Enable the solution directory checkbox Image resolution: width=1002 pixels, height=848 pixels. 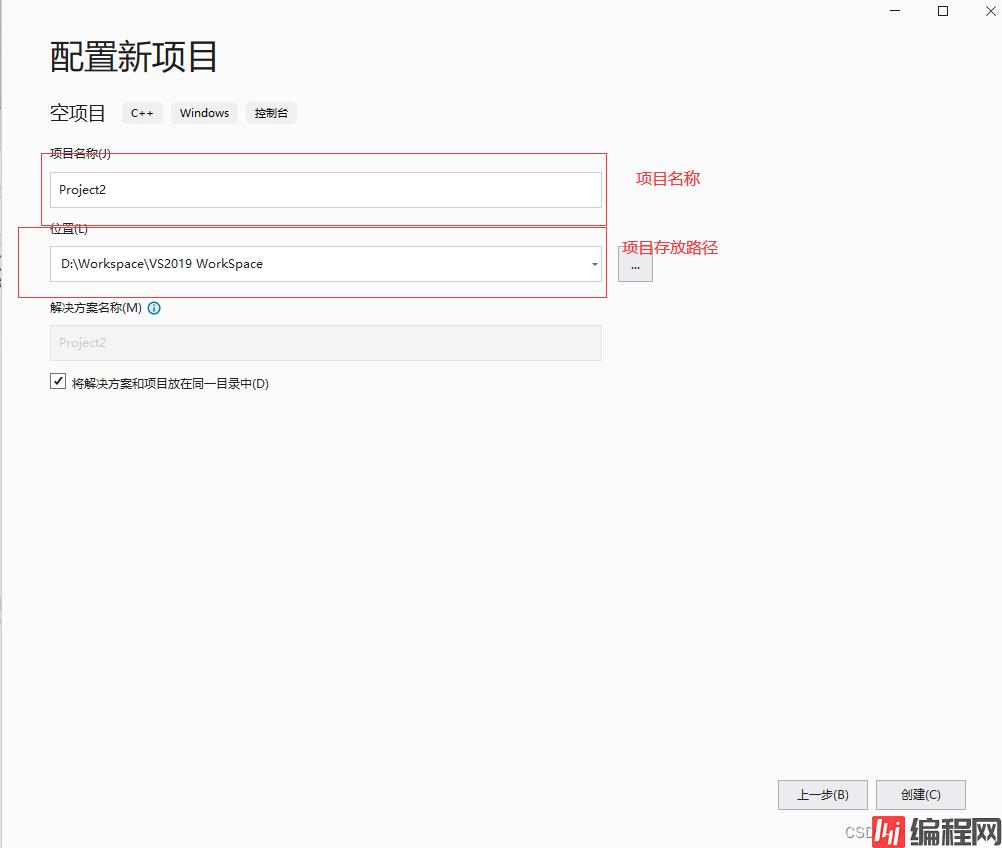click(57, 380)
